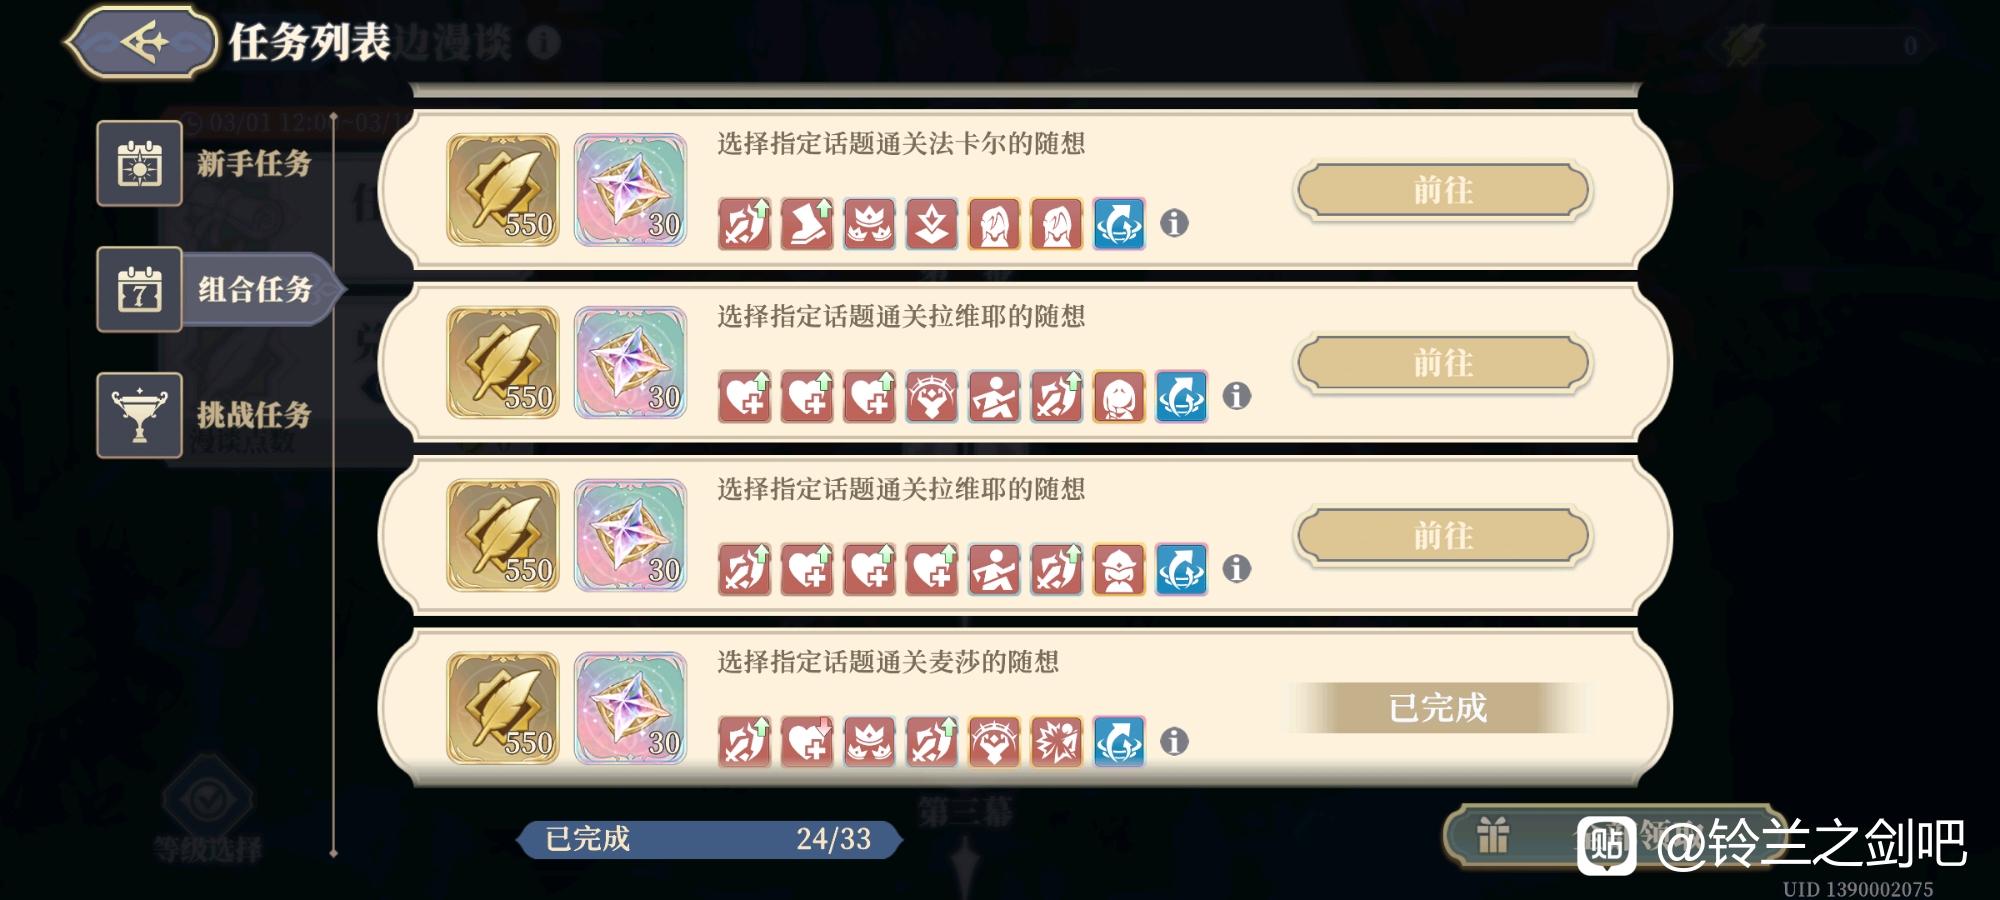2000x900 pixels.
Task: Tap 前往 for the 法卡尔 task
Action: point(1442,190)
